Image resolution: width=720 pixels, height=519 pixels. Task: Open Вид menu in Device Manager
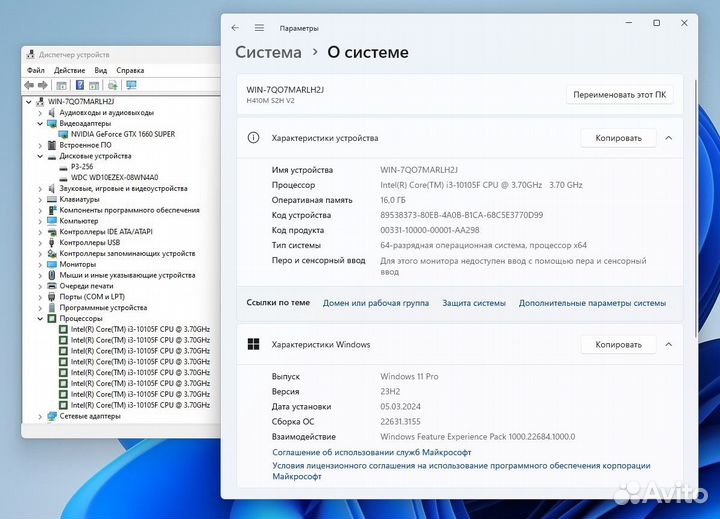pyautogui.click(x=101, y=70)
